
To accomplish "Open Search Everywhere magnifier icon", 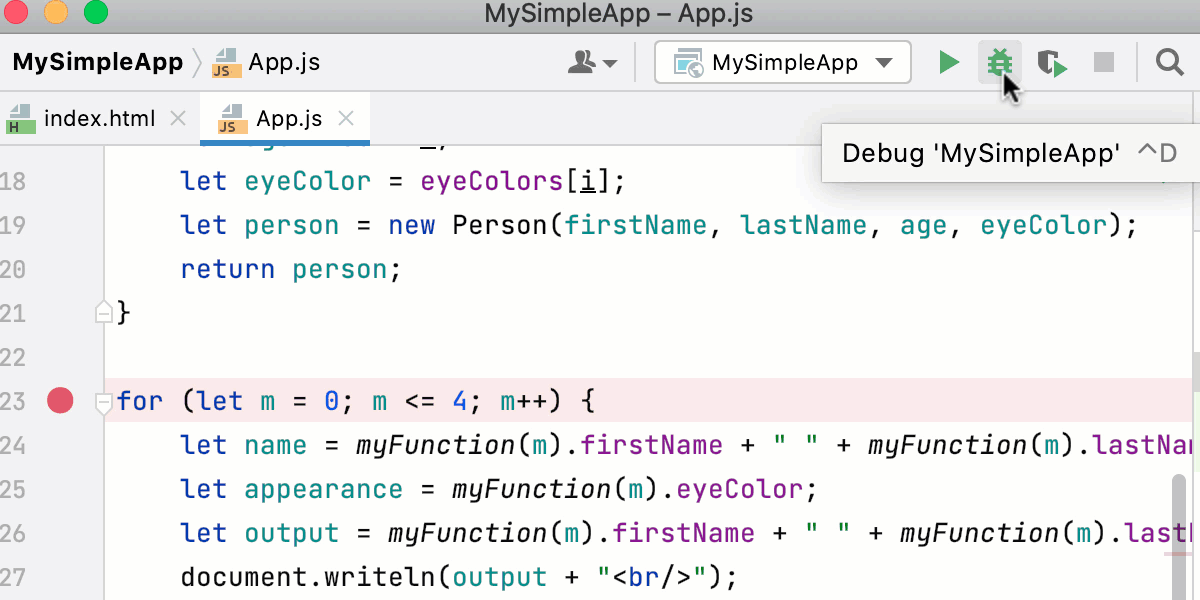I will click(1169, 63).
